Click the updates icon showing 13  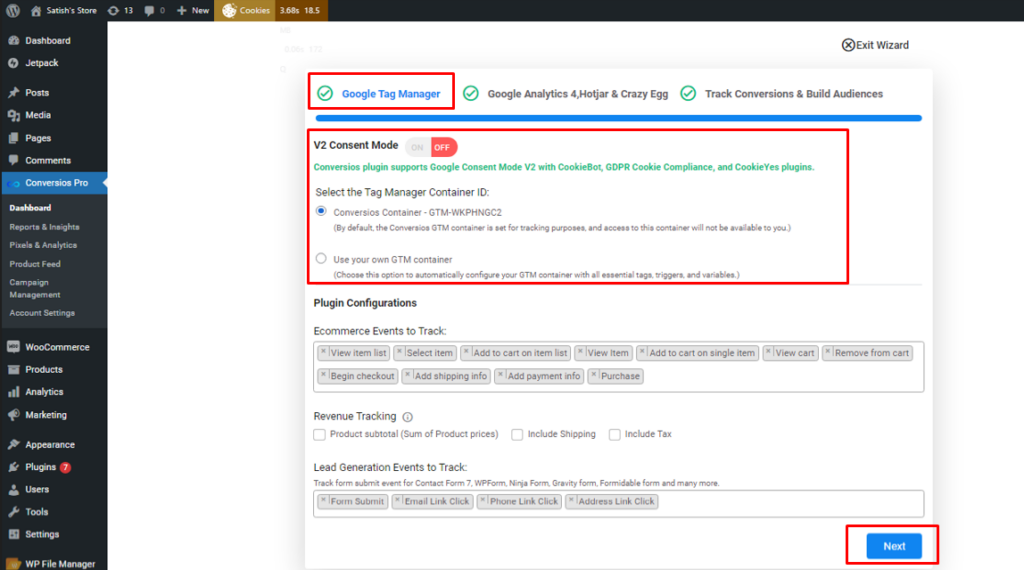coord(113,10)
